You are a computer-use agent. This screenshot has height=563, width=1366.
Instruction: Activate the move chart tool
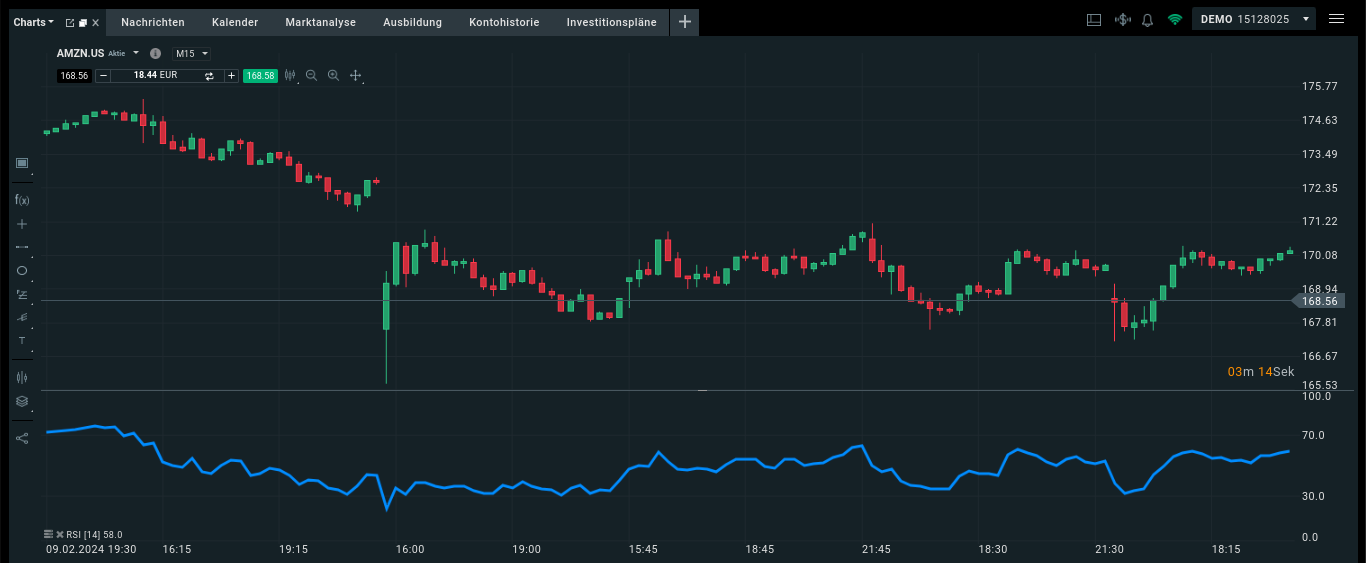[x=355, y=75]
